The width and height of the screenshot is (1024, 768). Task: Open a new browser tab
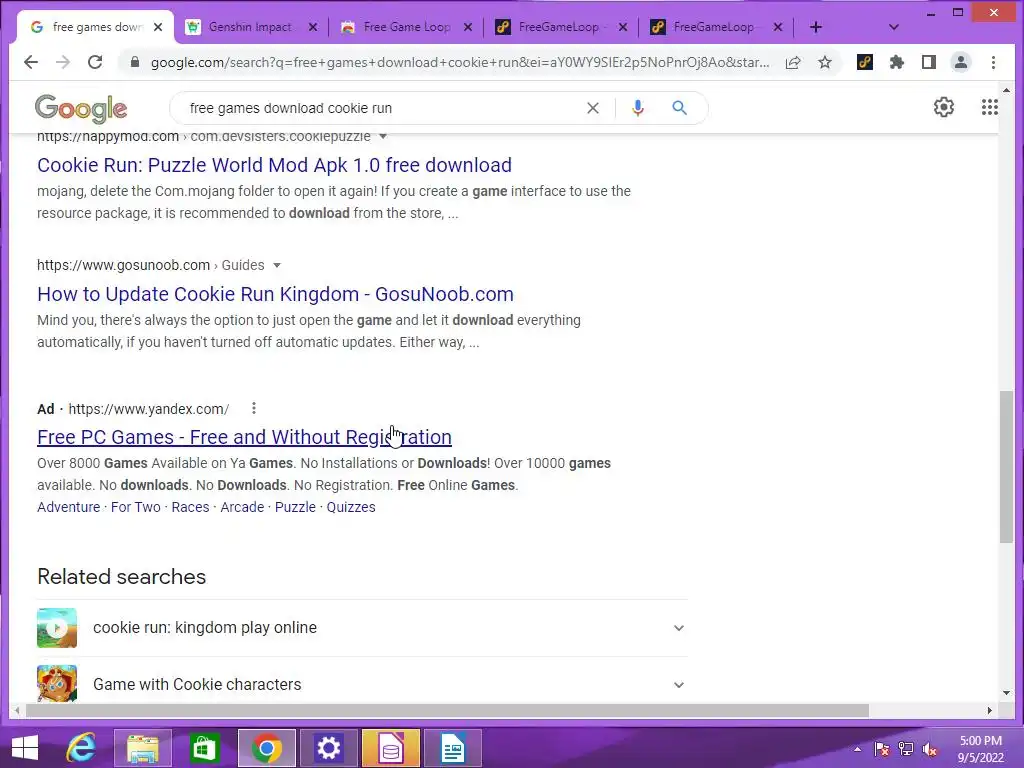pos(816,27)
